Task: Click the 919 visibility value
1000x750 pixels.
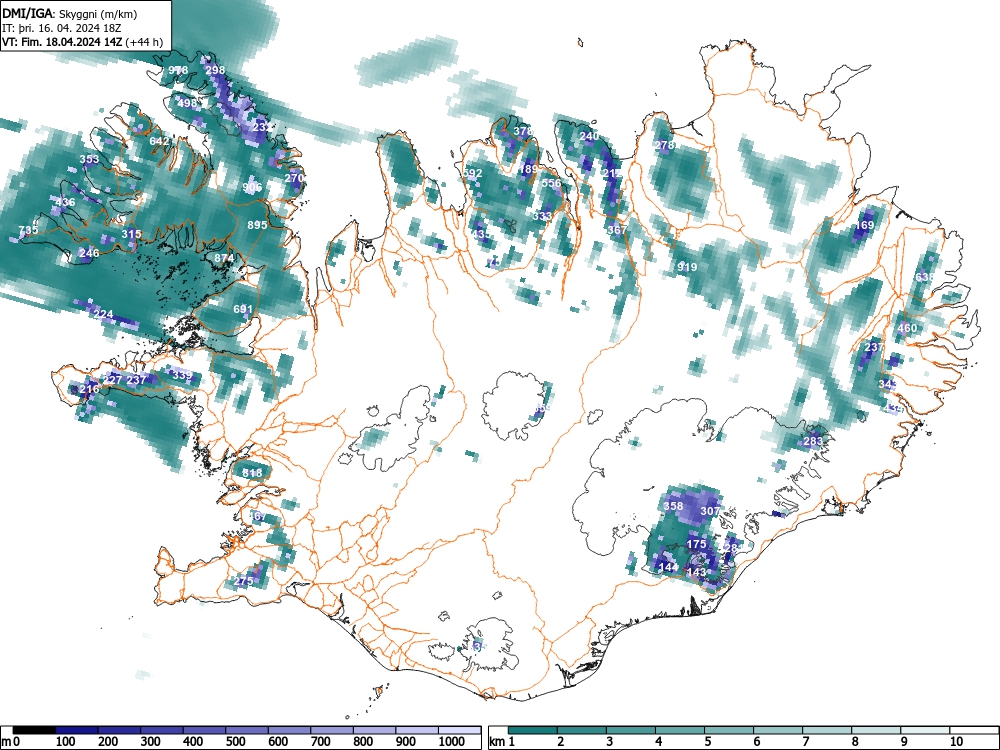Action: click(x=687, y=267)
